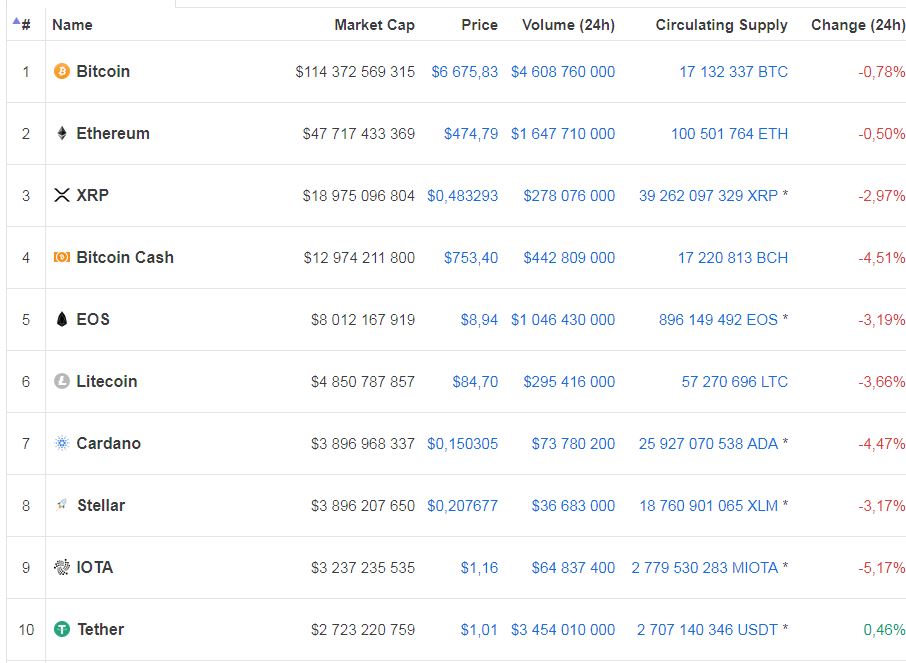
Task: Sort table by Circulating Supply header
Action: (722, 25)
